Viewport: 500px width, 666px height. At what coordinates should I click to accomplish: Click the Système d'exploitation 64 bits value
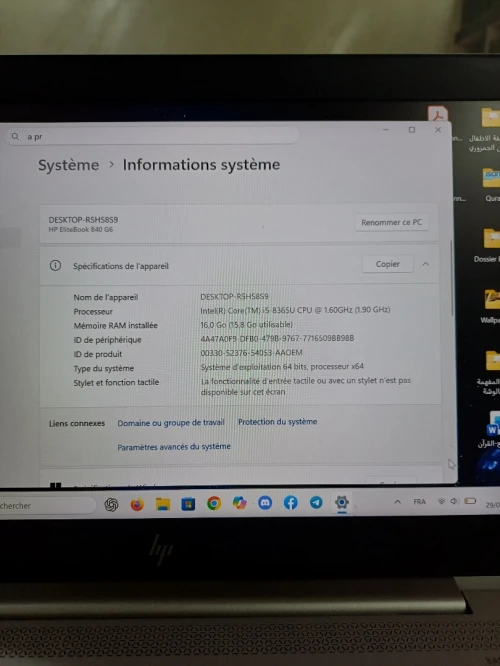coord(282,366)
